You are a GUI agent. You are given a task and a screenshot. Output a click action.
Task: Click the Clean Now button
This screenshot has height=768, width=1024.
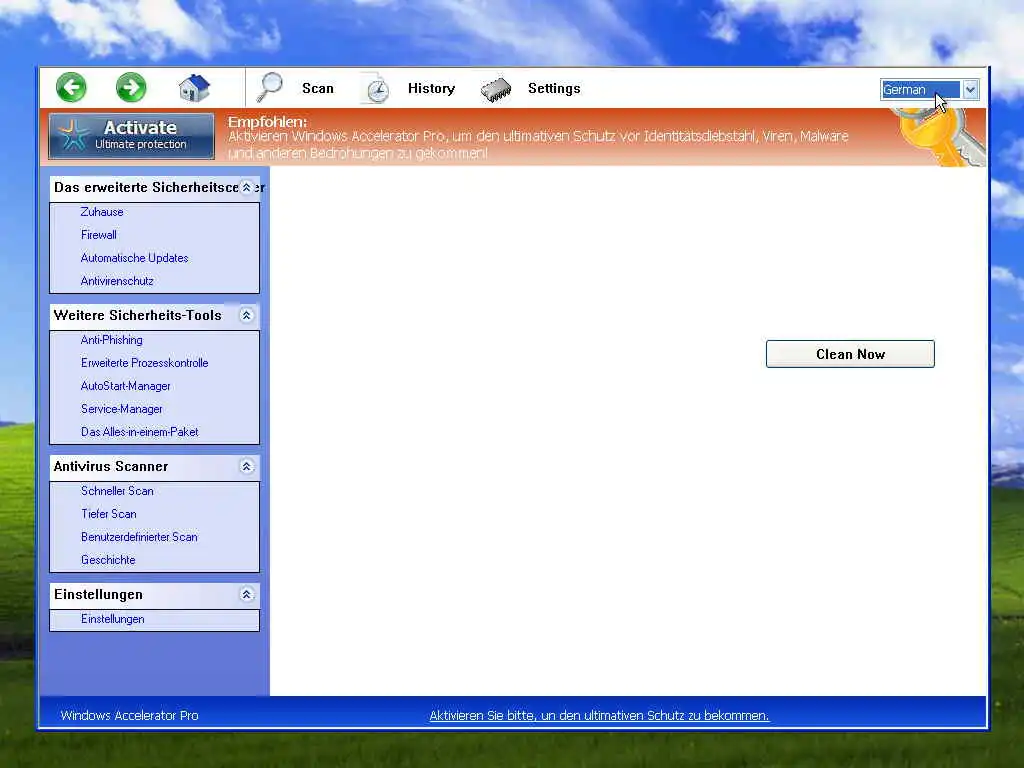tap(850, 354)
